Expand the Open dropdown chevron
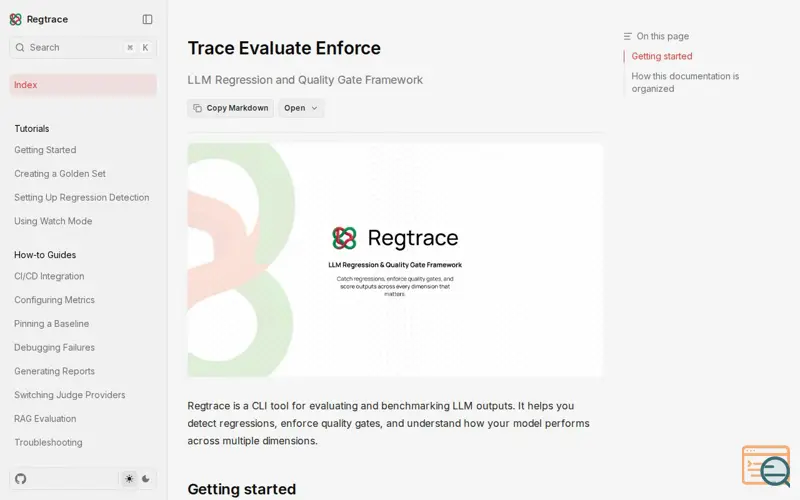 click(314, 108)
